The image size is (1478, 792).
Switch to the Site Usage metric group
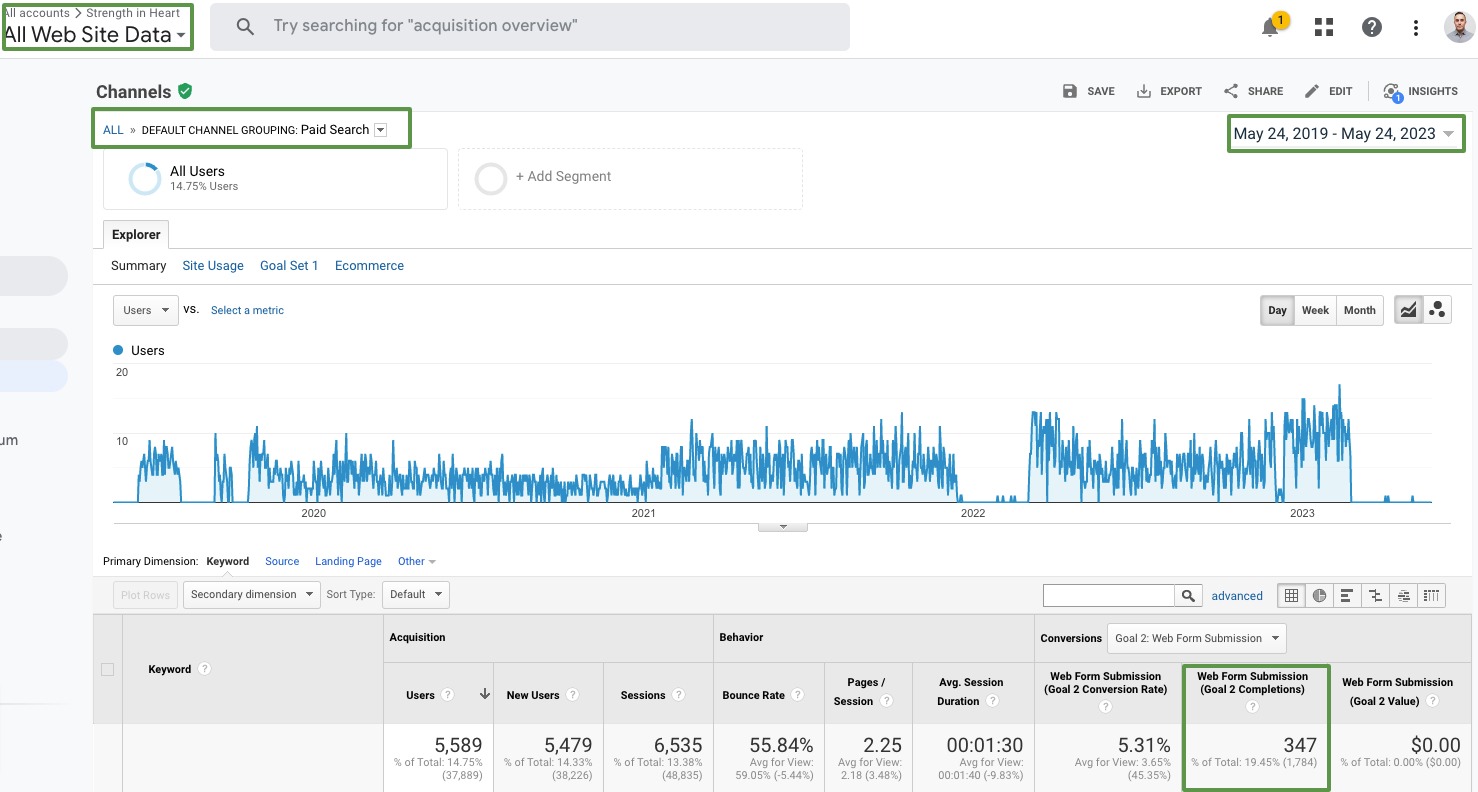pyautogui.click(x=213, y=265)
